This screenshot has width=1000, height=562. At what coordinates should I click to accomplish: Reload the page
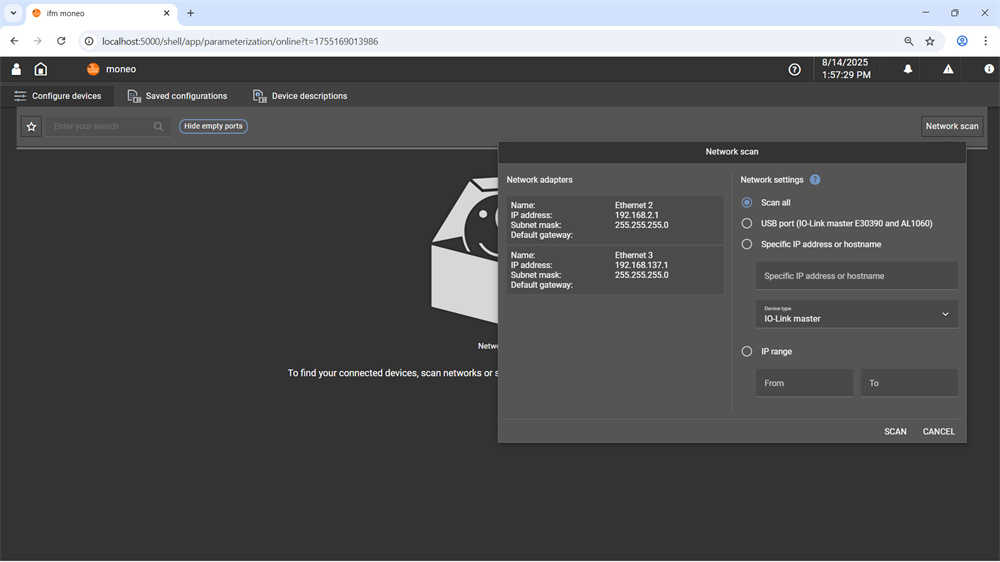click(61, 41)
